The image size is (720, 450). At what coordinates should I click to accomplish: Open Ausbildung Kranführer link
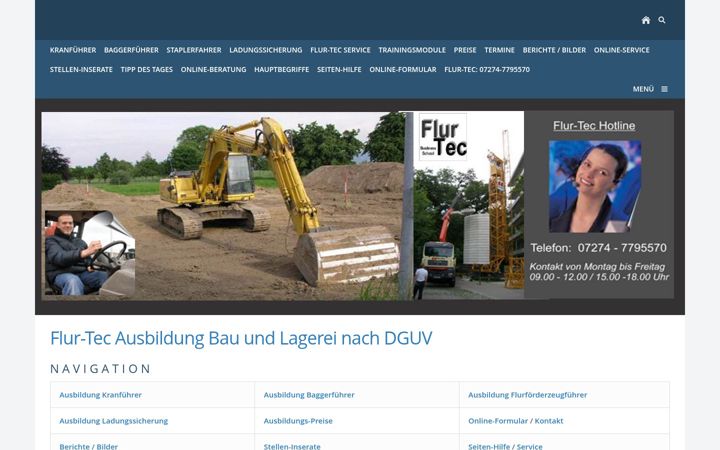(x=101, y=395)
